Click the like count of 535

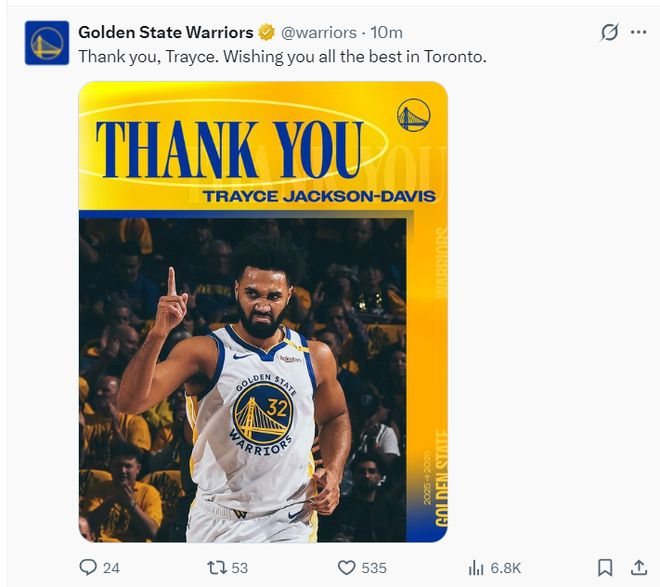coord(374,567)
